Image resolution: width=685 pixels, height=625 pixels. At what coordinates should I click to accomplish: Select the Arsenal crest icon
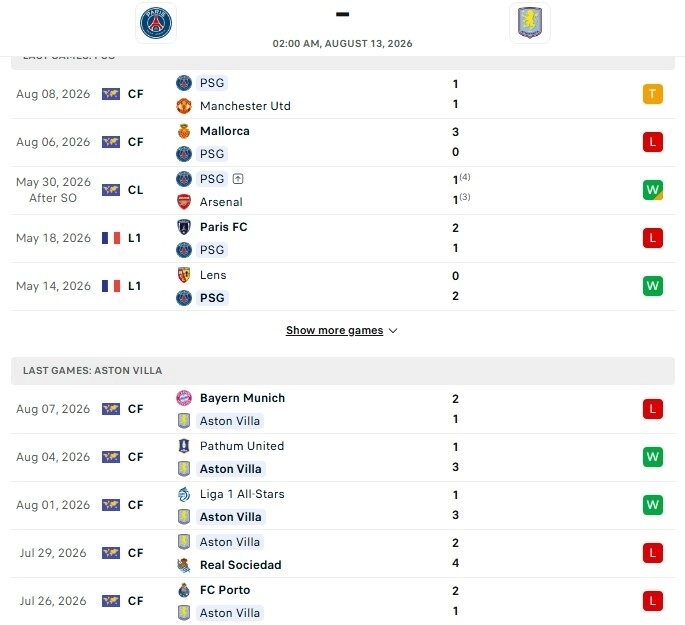click(184, 202)
